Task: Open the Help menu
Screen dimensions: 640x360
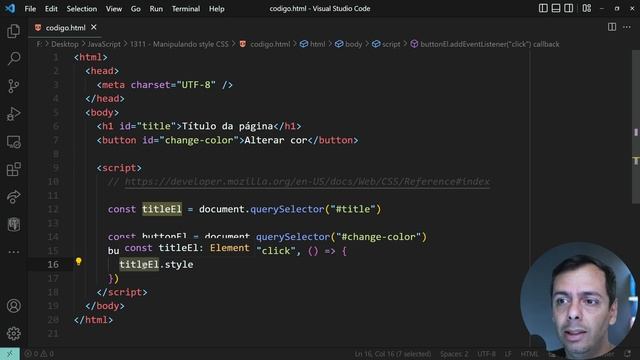Action: (217, 9)
